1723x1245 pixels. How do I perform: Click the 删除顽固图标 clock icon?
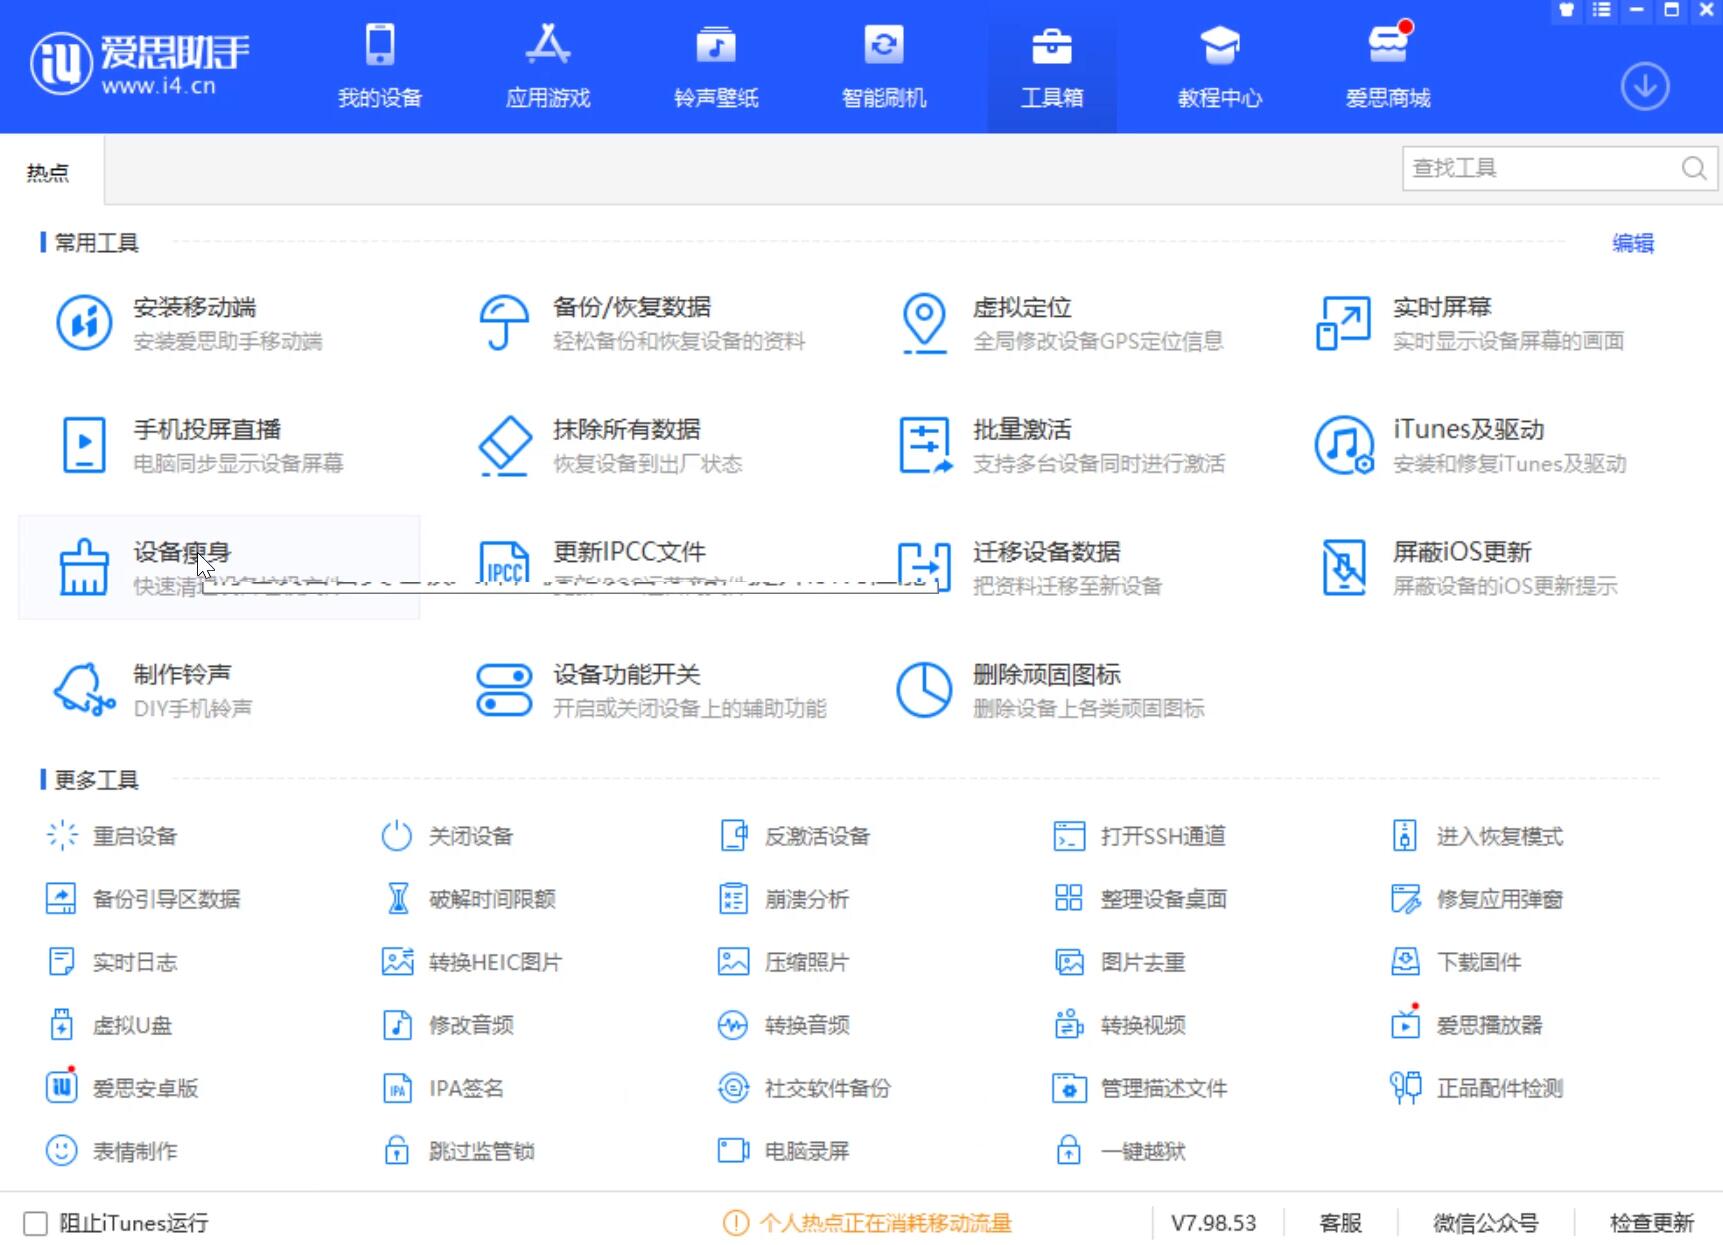point(924,690)
